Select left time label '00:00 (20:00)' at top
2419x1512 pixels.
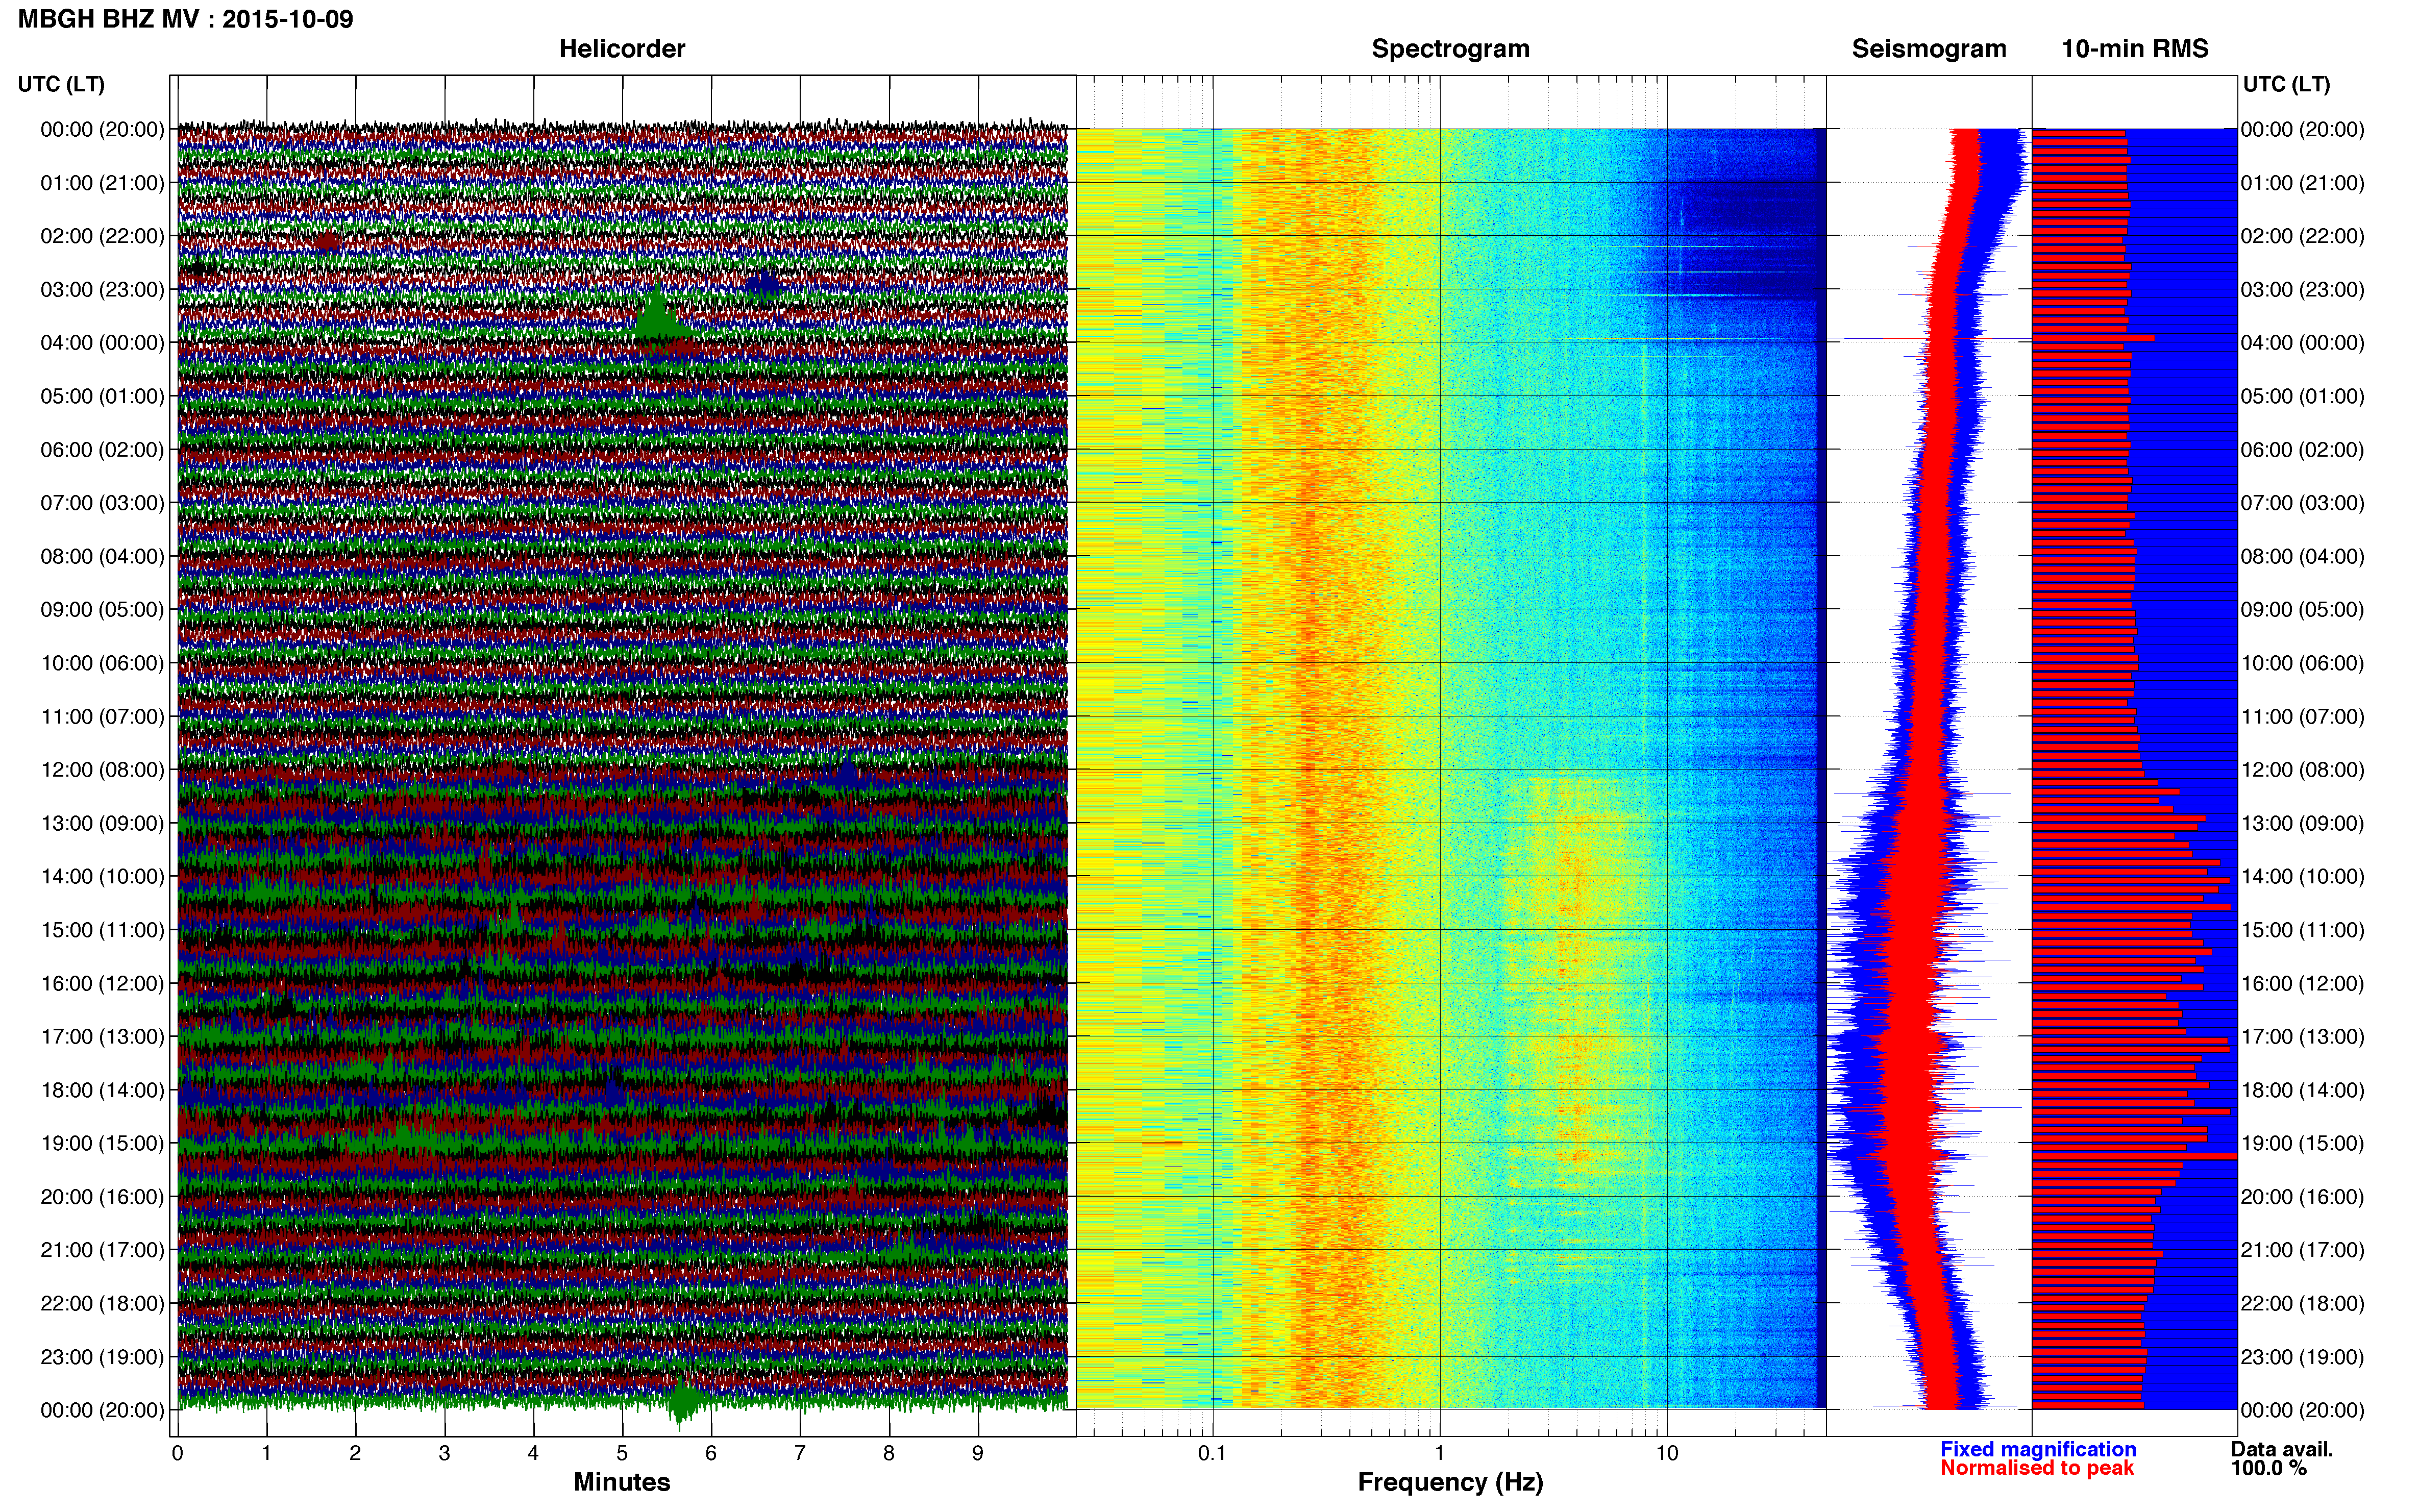pyautogui.click(x=102, y=130)
